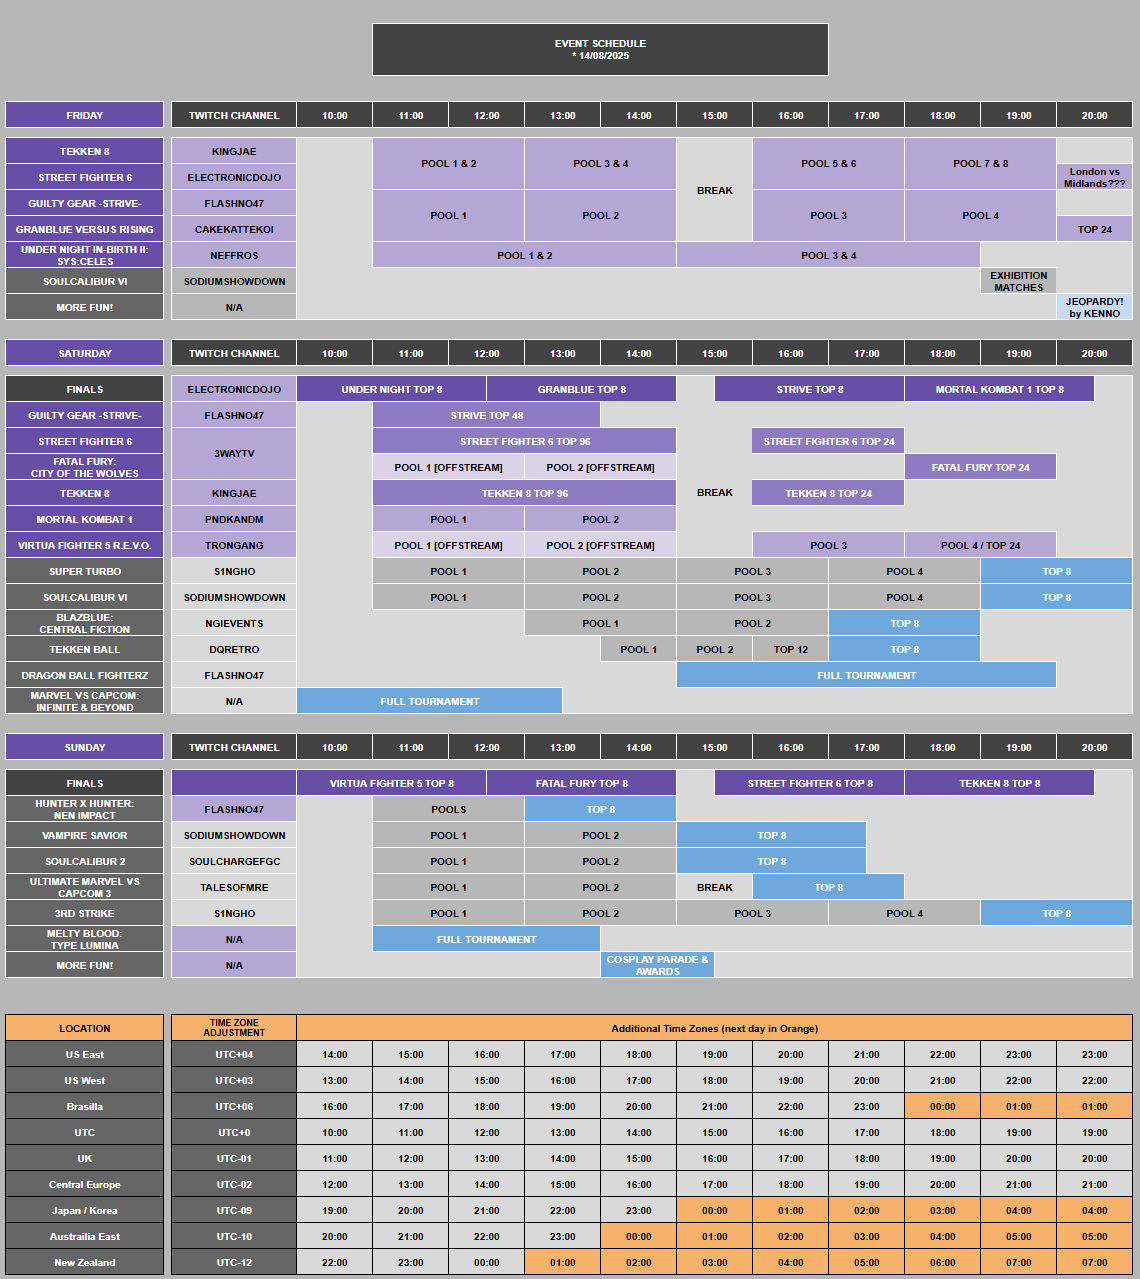Click the GRANBLUE TOP 8 block
This screenshot has width=1140, height=1279.
[581, 389]
